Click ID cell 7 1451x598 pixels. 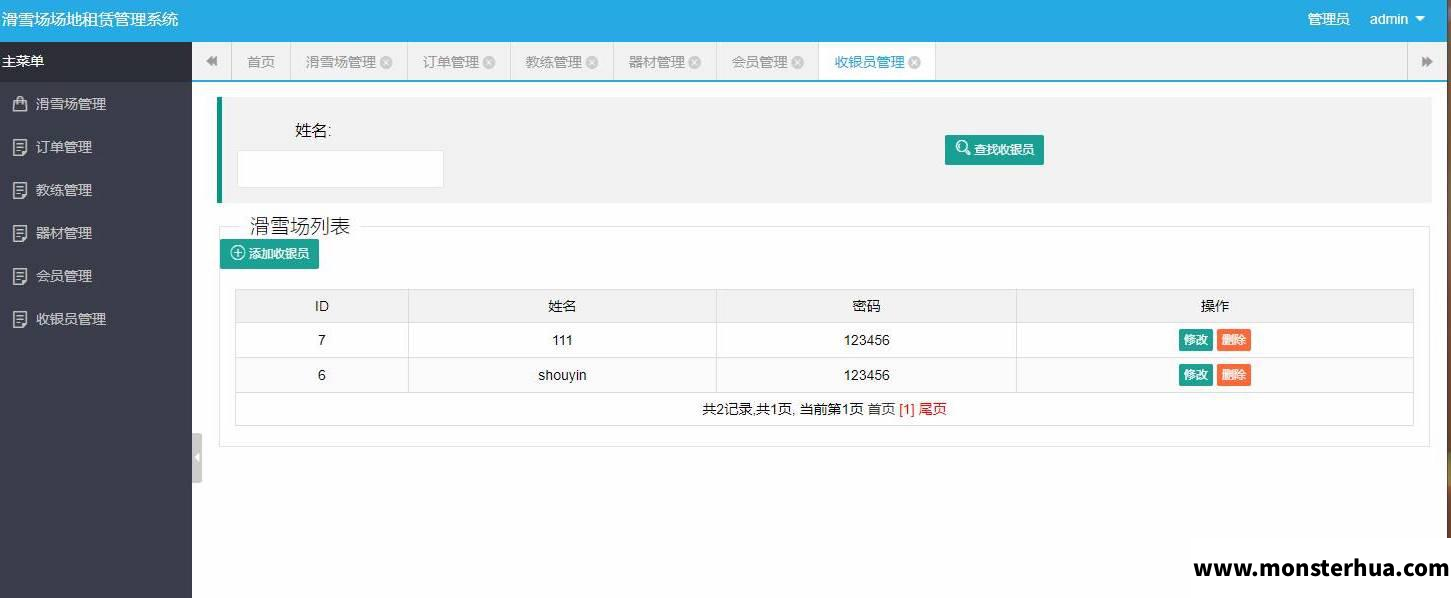[x=322, y=340]
